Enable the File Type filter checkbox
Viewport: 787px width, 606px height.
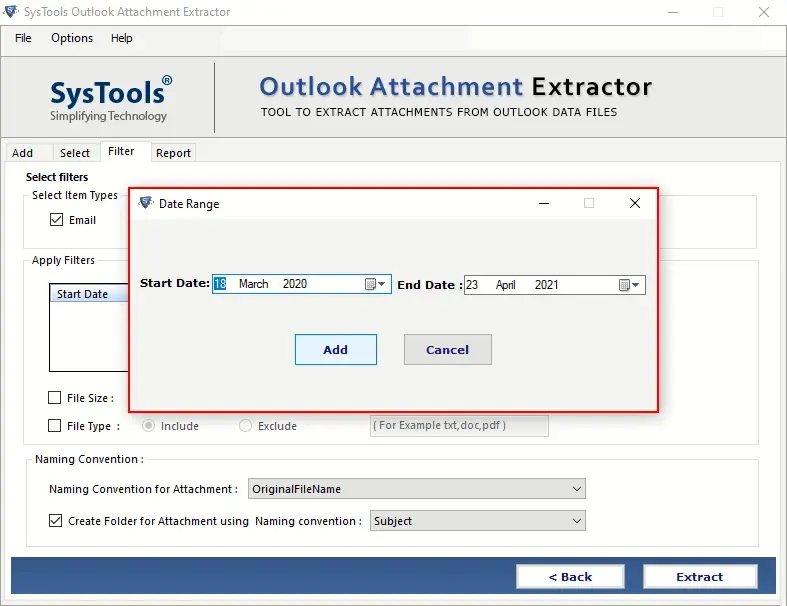(x=54, y=426)
